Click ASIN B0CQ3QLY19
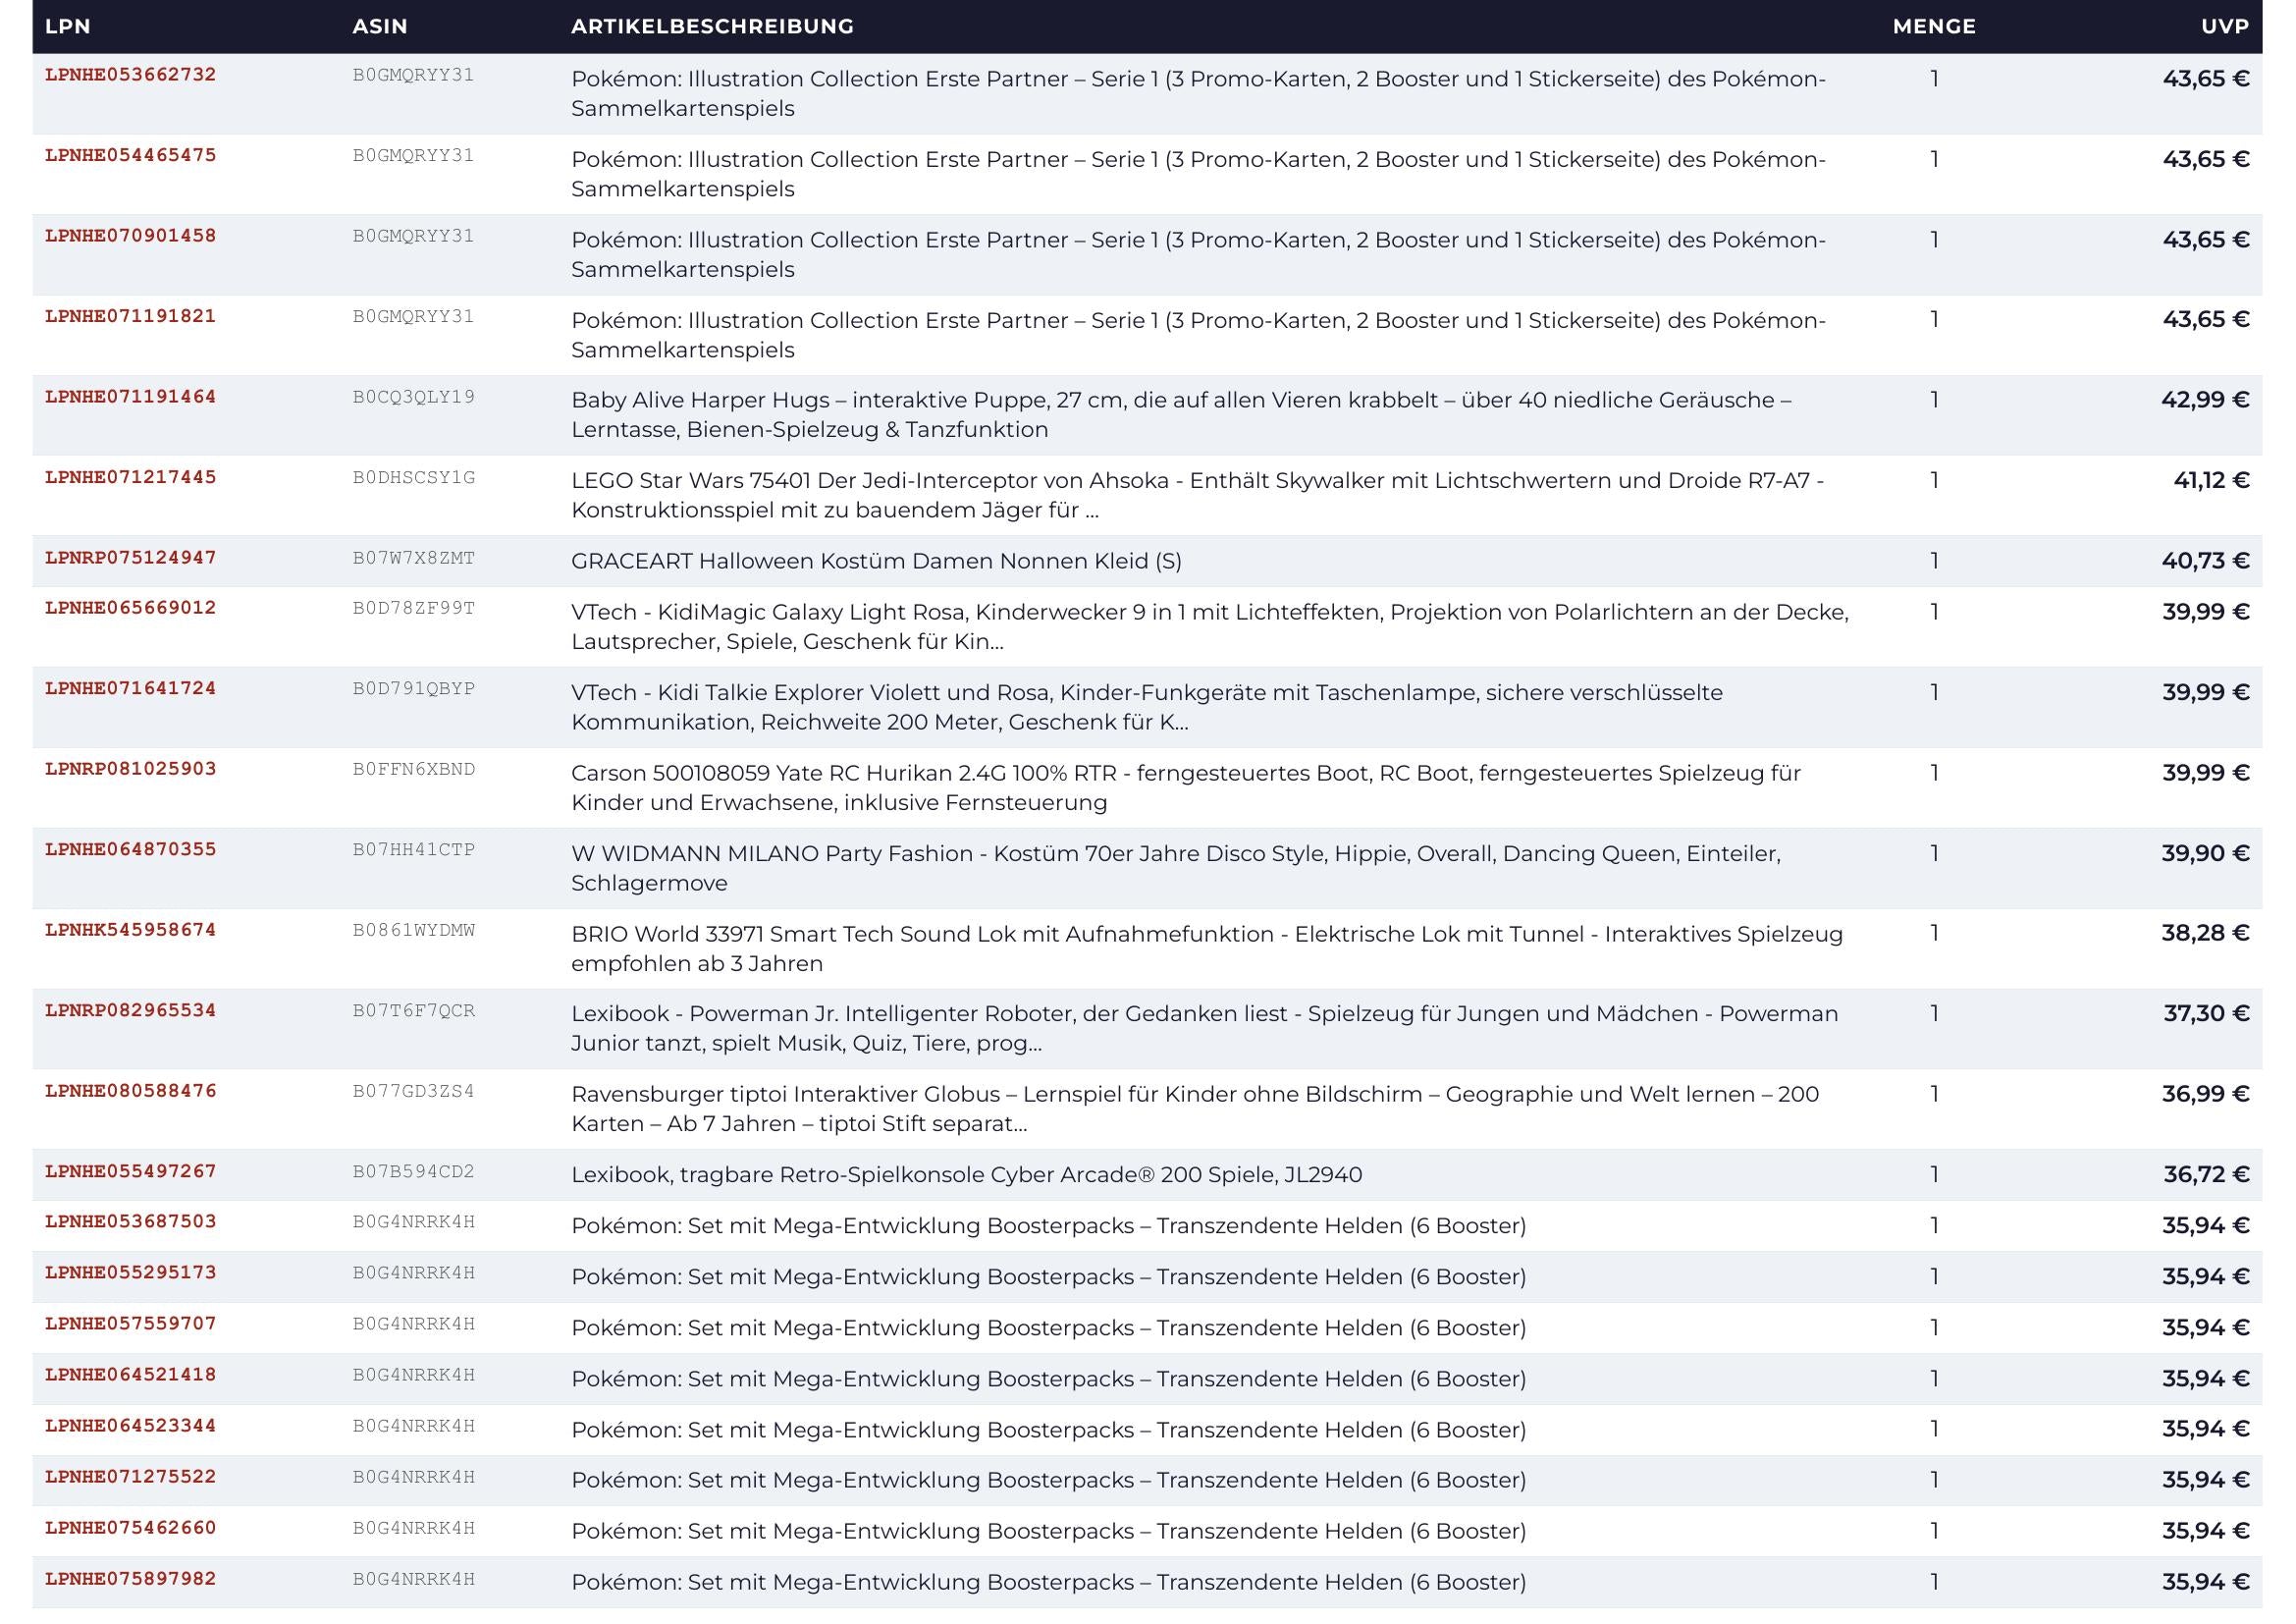The width and height of the screenshot is (2296, 1624). coord(413,397)
